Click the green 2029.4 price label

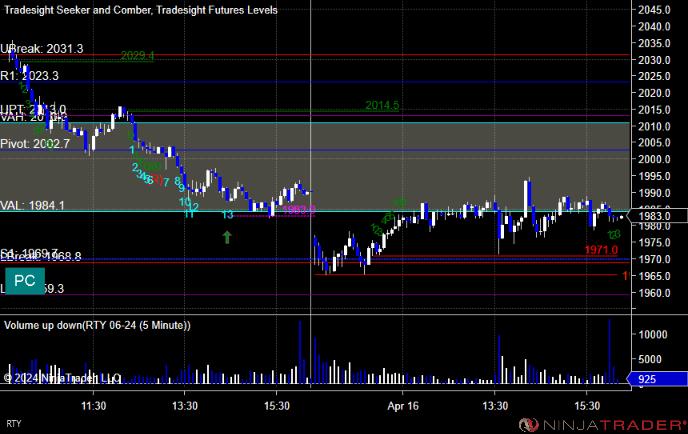click(137, 56)
